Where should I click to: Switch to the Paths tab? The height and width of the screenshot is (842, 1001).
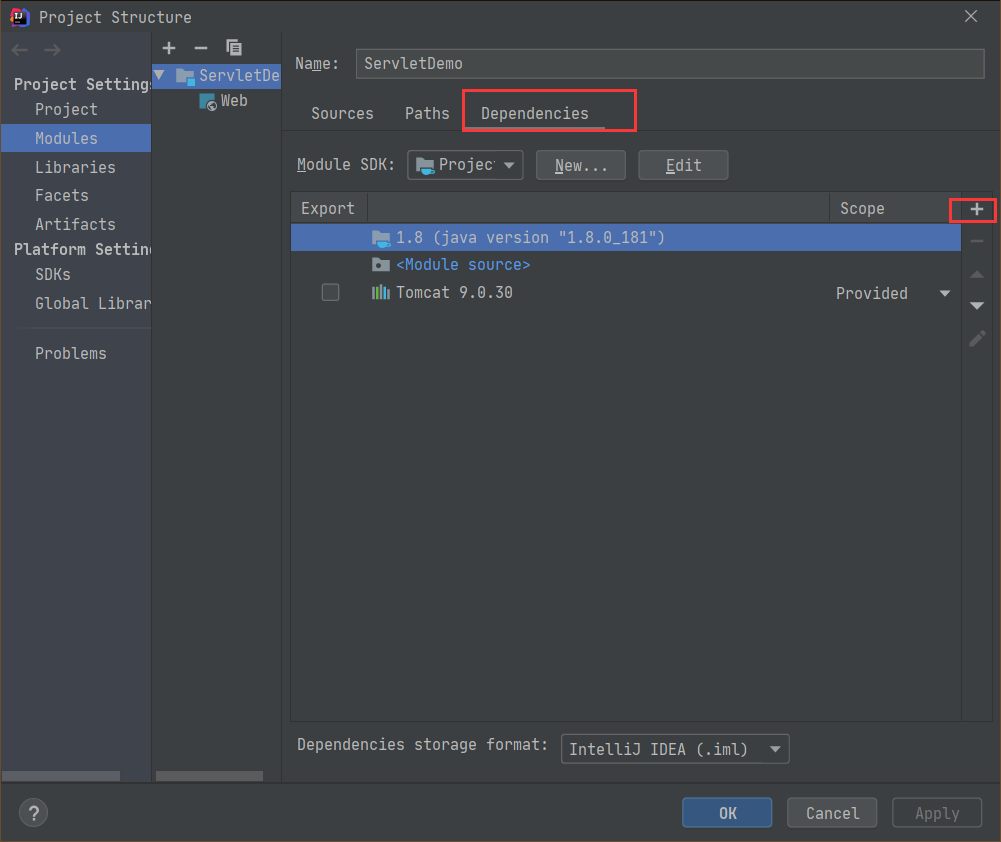427,113
